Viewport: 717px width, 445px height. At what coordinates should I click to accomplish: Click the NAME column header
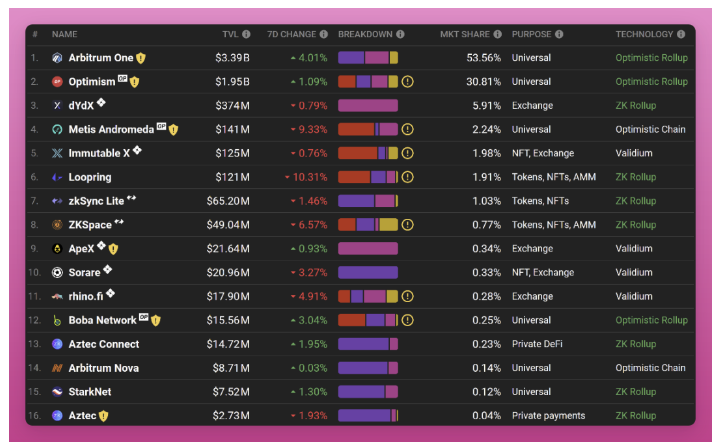tap(64, 34)
